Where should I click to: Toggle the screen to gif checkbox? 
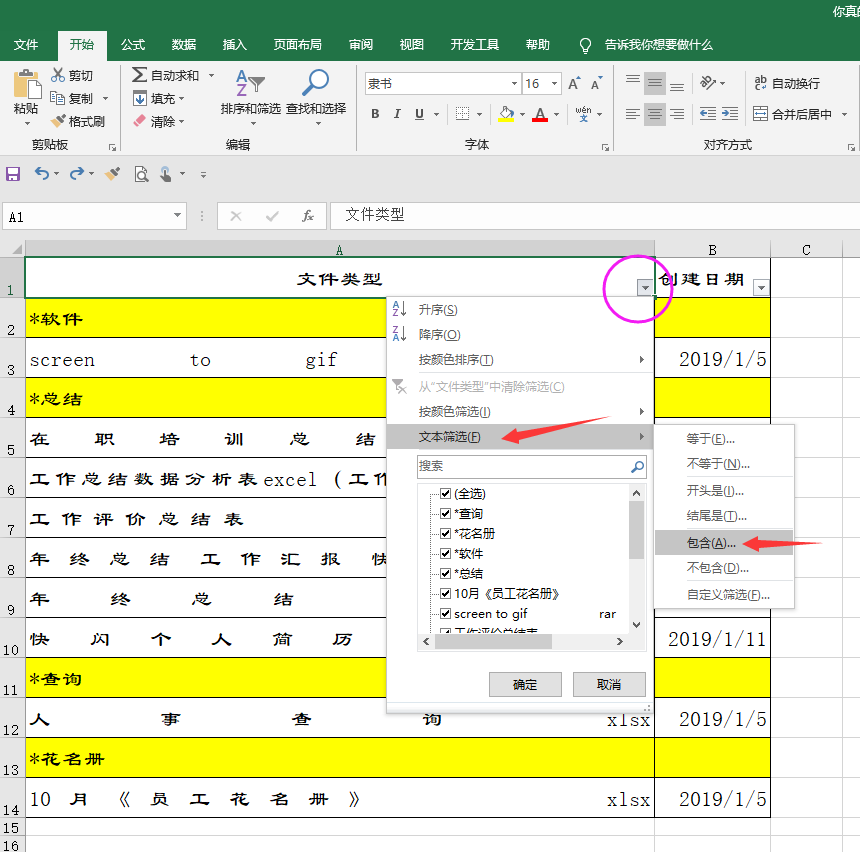pos(446,614)
